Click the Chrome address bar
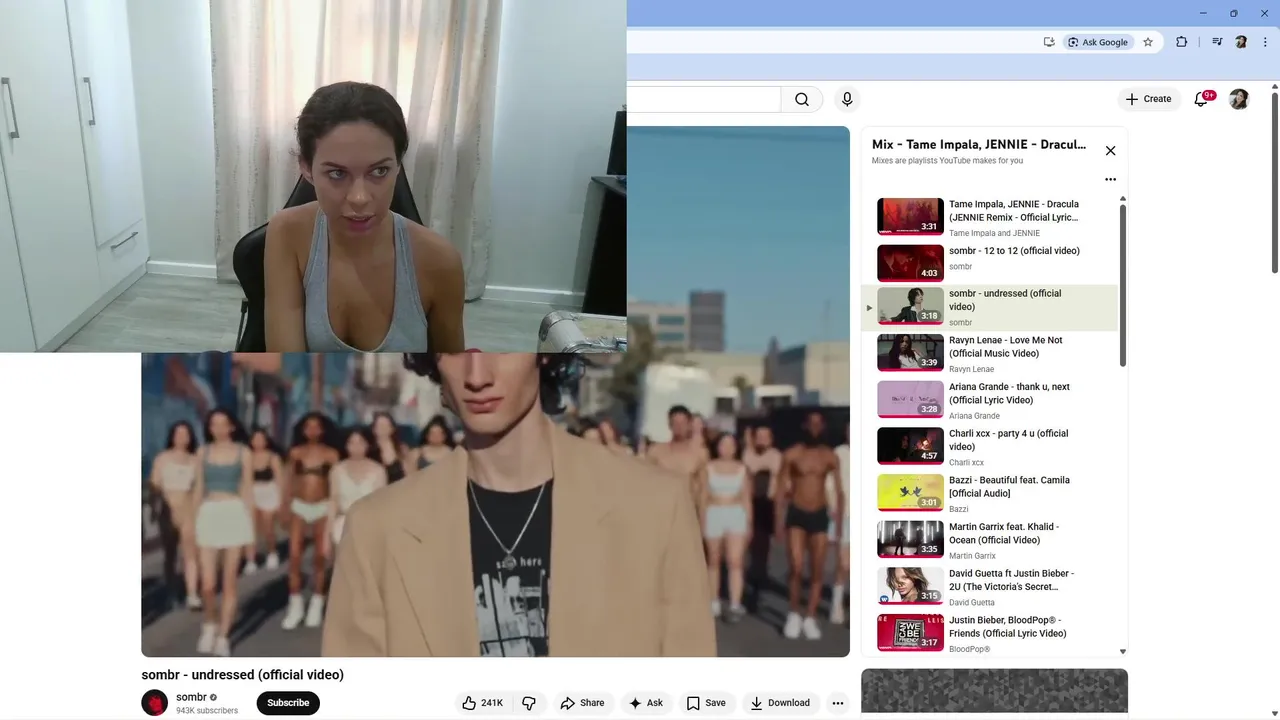The height and width of the screenshot is (720, 1280). coord(830,42)
